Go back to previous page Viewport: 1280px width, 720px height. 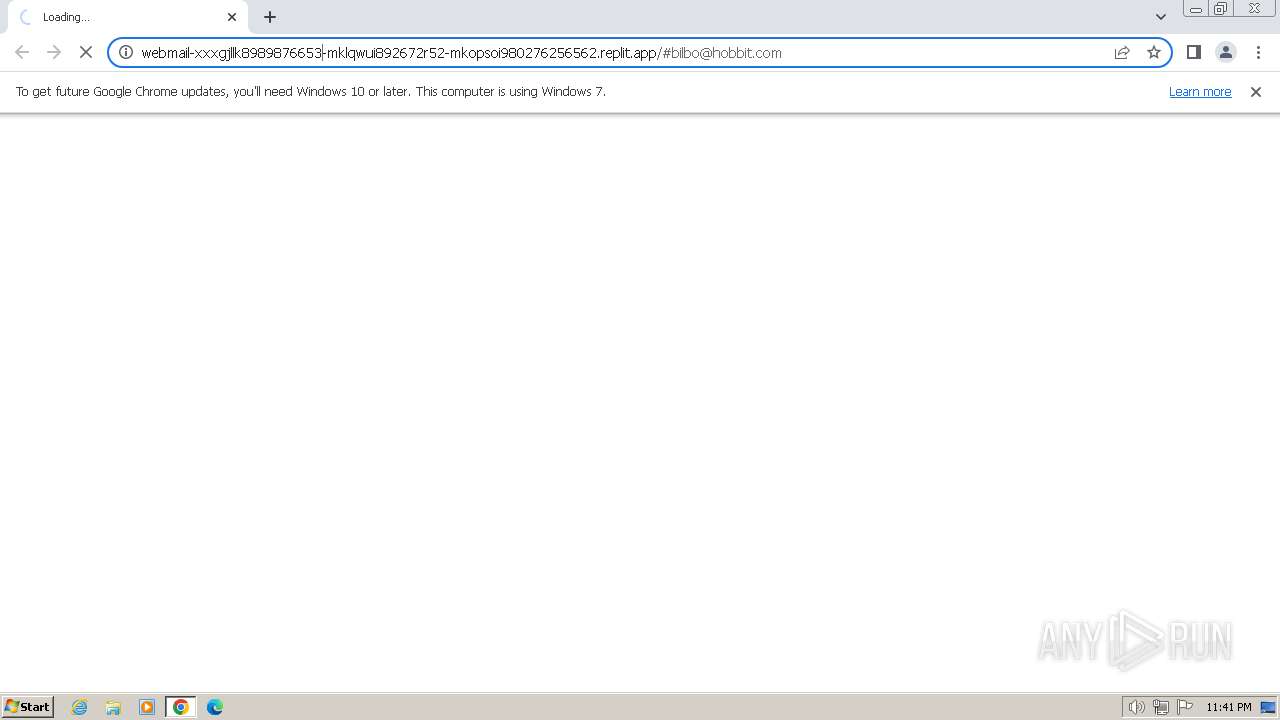22,52
